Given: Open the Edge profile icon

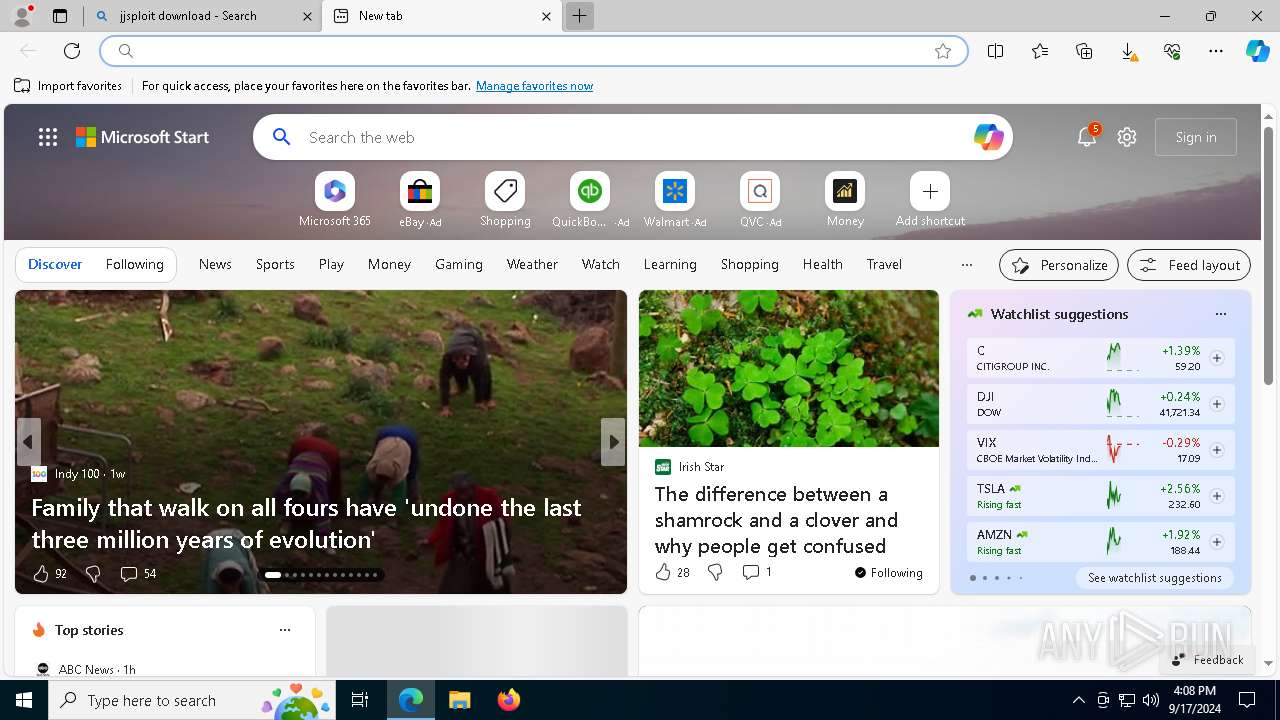Looking at the screenshot, I should pos(21,15).
